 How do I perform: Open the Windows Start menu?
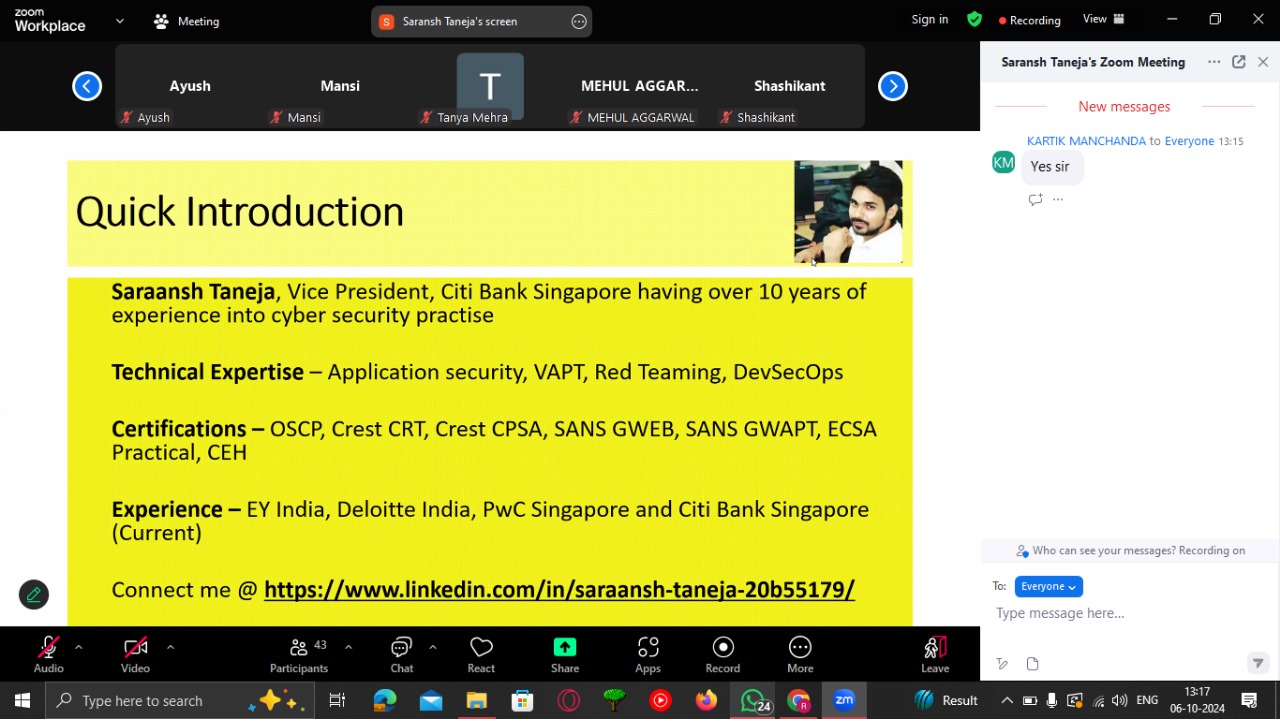[x=22, y=700]
